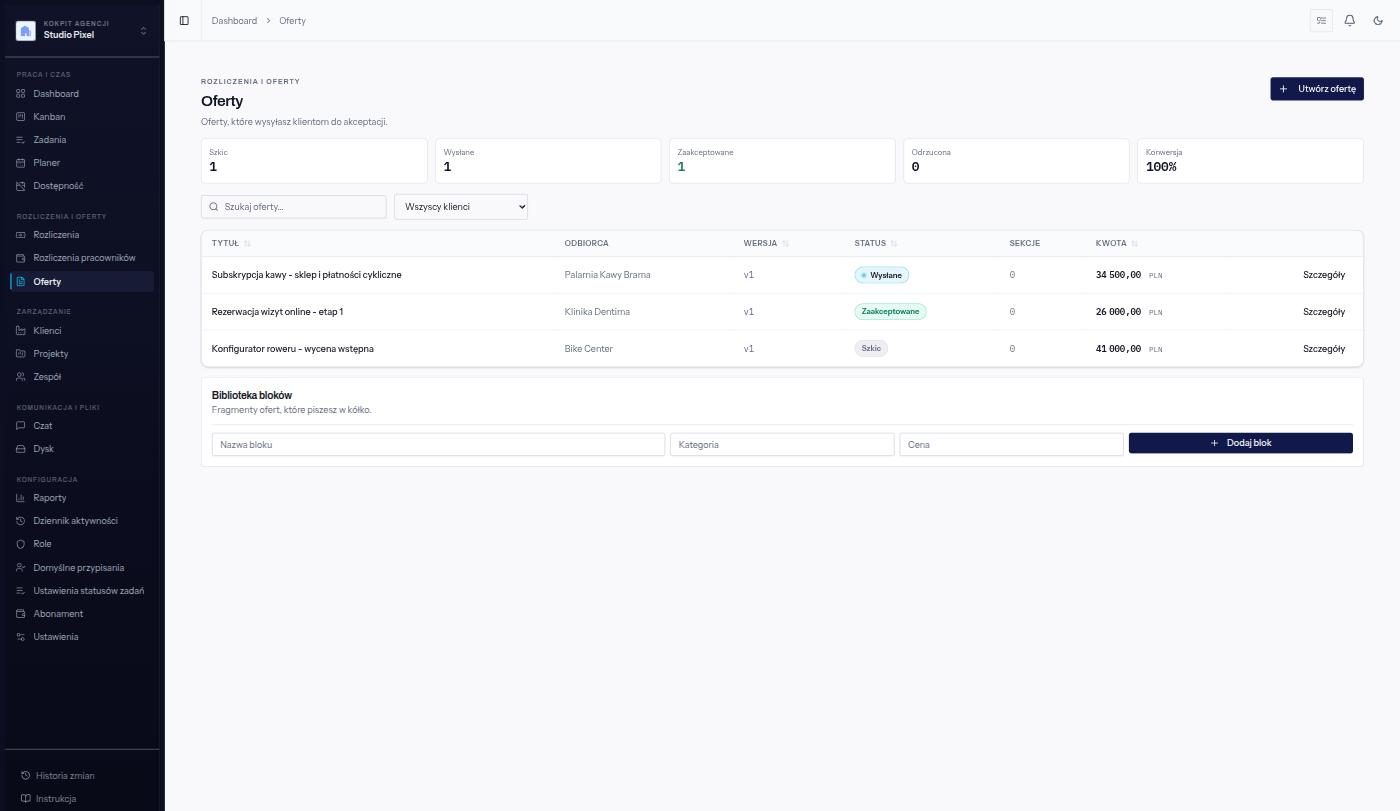This screenshot has height=811, width=1400.
Task: Click Dashboard breadcrumb link
Action: (x=234, y=20)
